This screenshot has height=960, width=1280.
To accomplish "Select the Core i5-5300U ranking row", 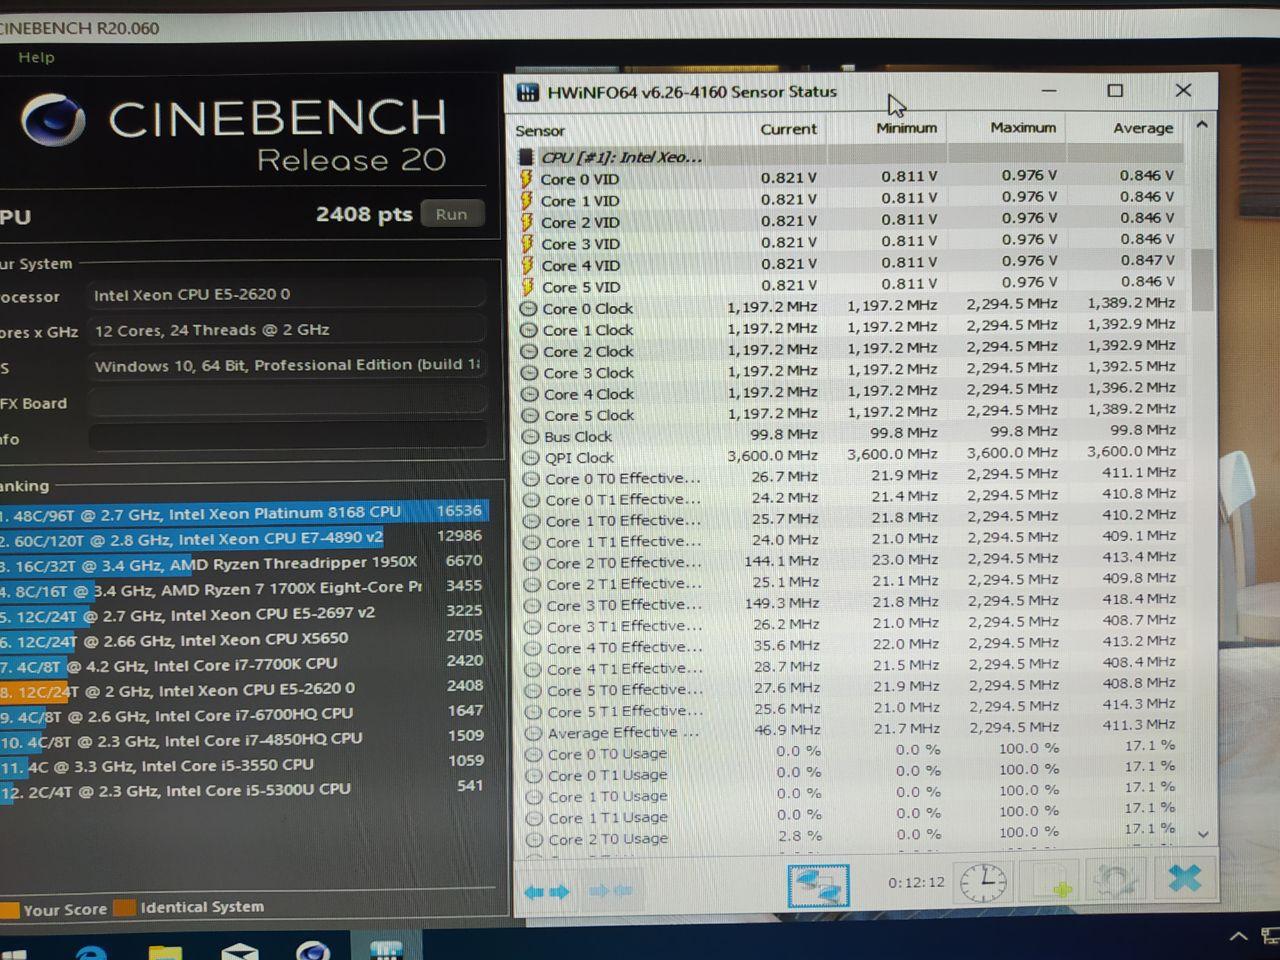I will click(x=244, y=789).
